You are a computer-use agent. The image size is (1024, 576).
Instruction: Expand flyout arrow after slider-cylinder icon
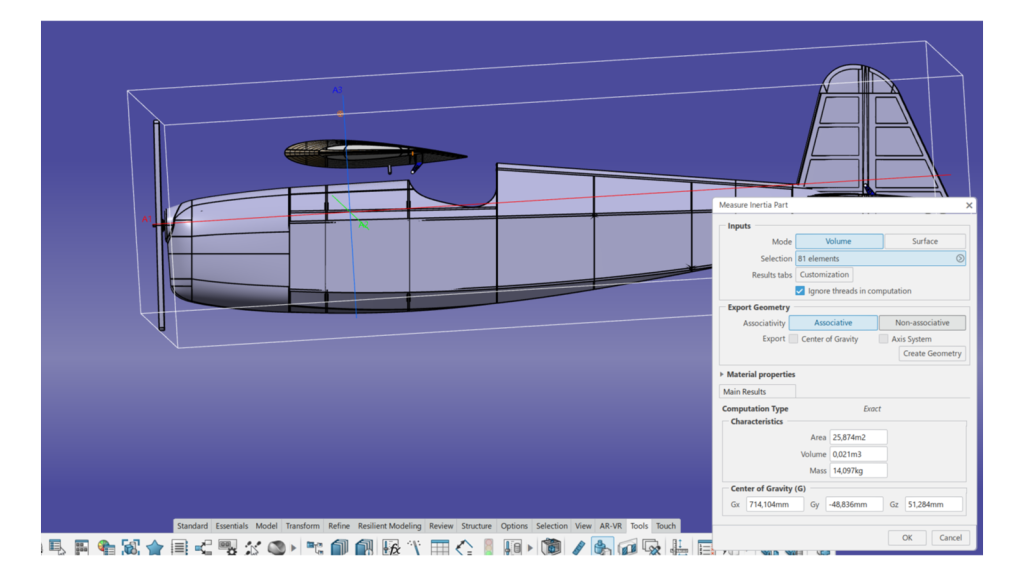click(x=530, y=548)
